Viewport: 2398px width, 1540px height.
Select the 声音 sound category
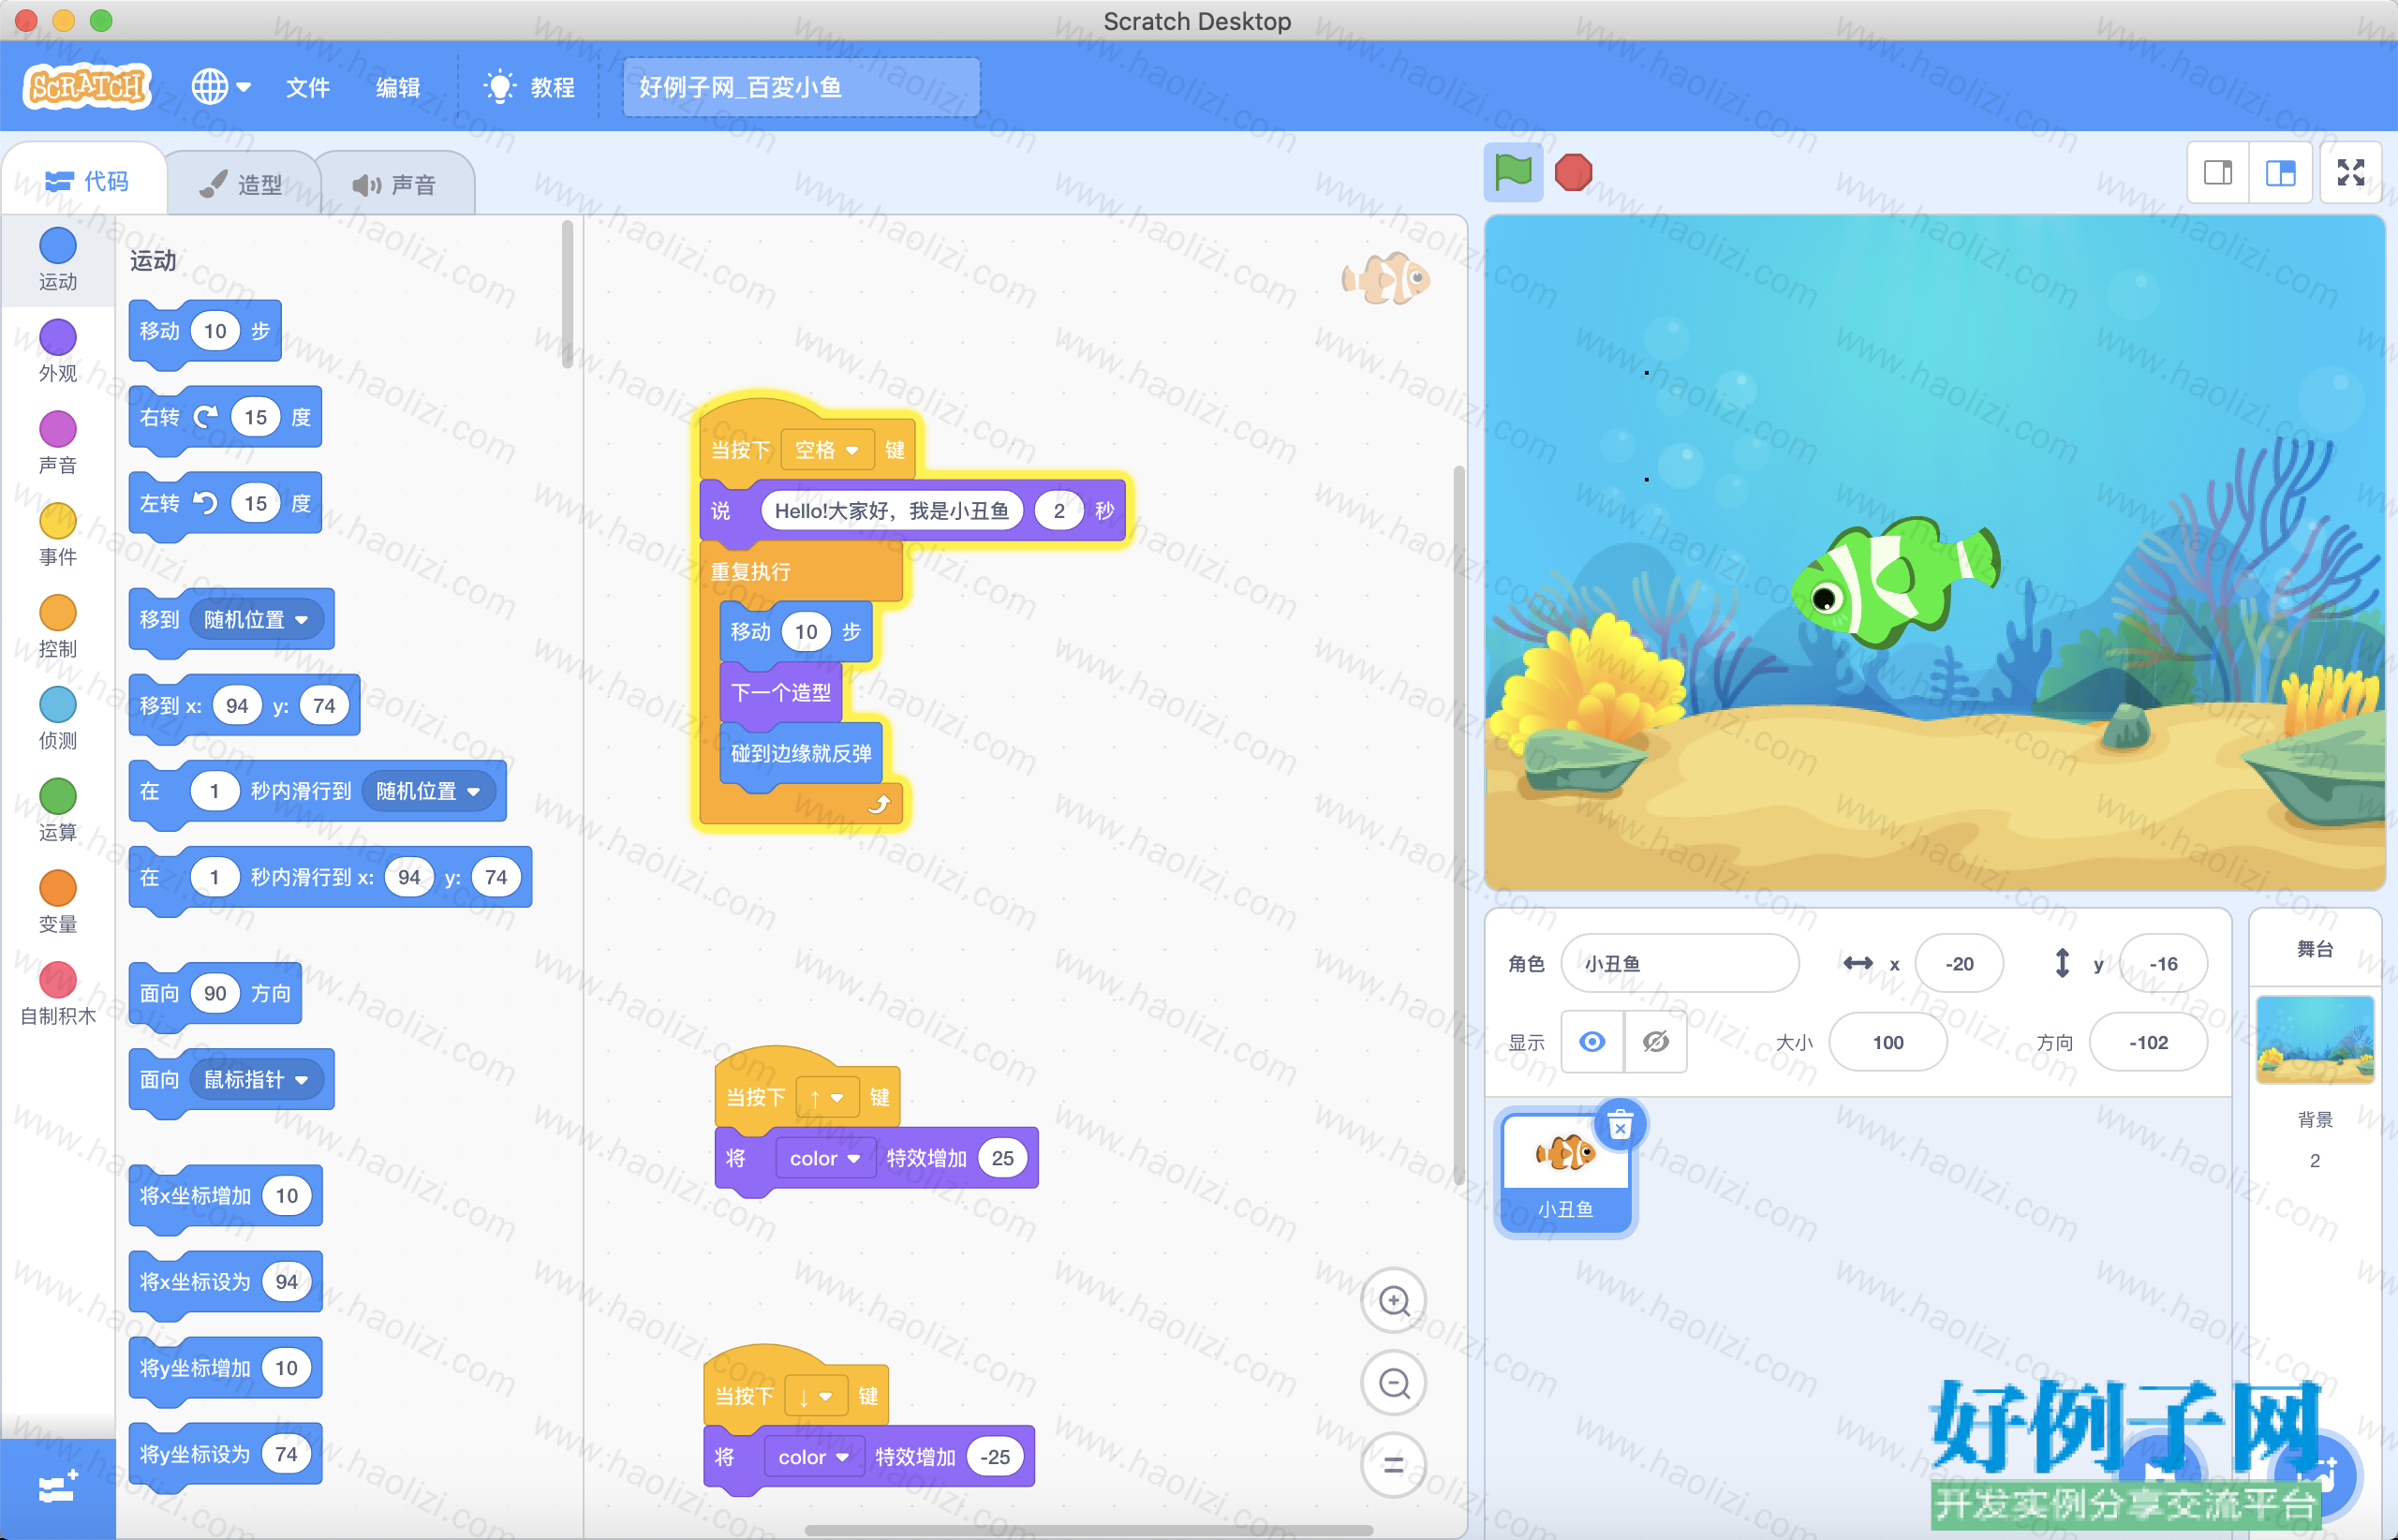click(58, 444)
